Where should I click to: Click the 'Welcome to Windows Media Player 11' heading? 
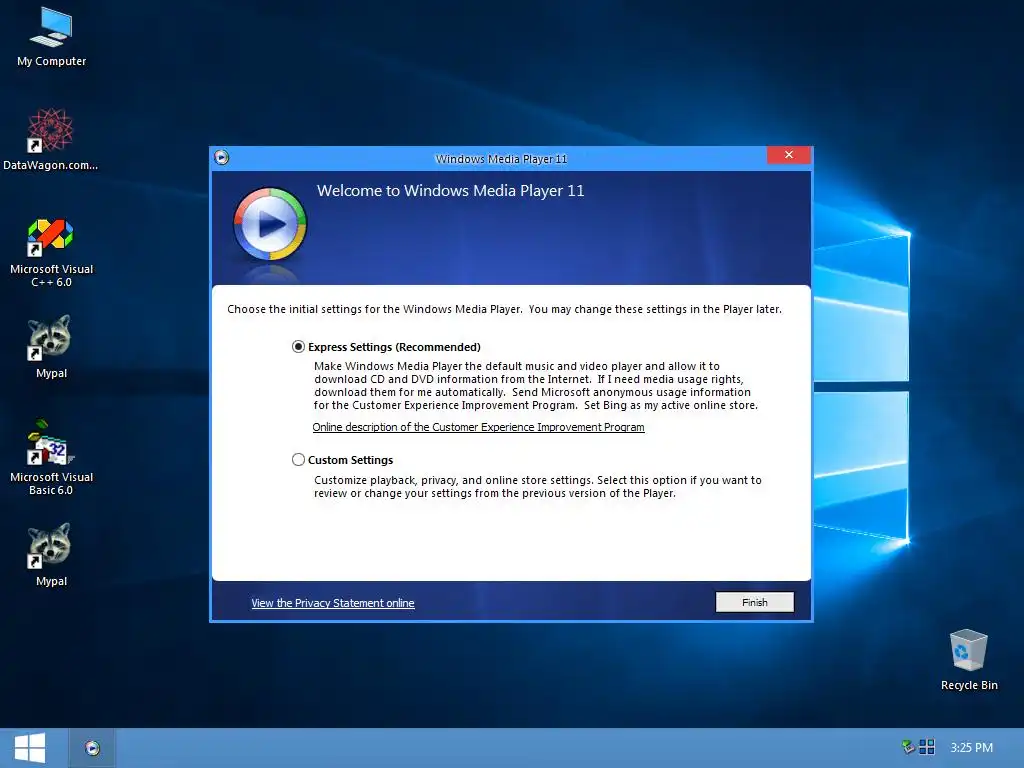click(x=451, y=191)
